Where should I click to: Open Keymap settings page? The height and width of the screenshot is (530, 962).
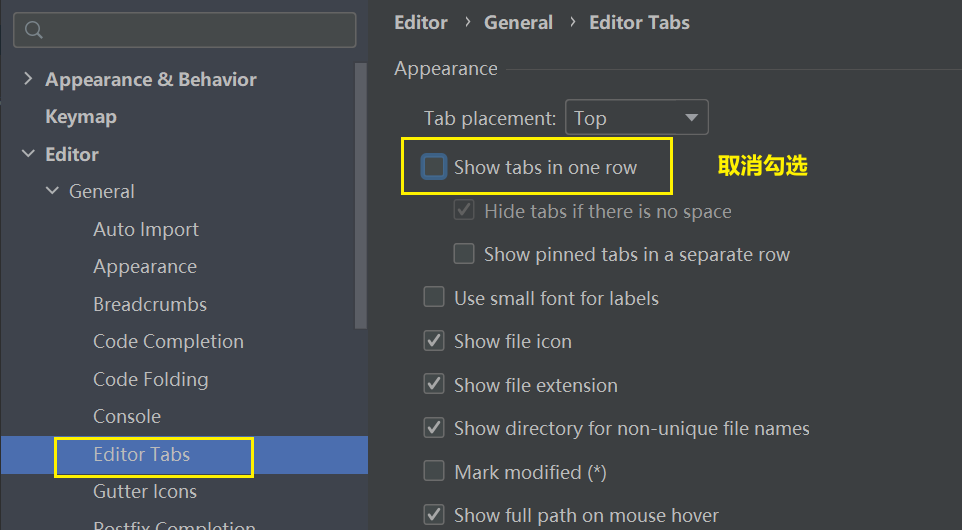81,117
